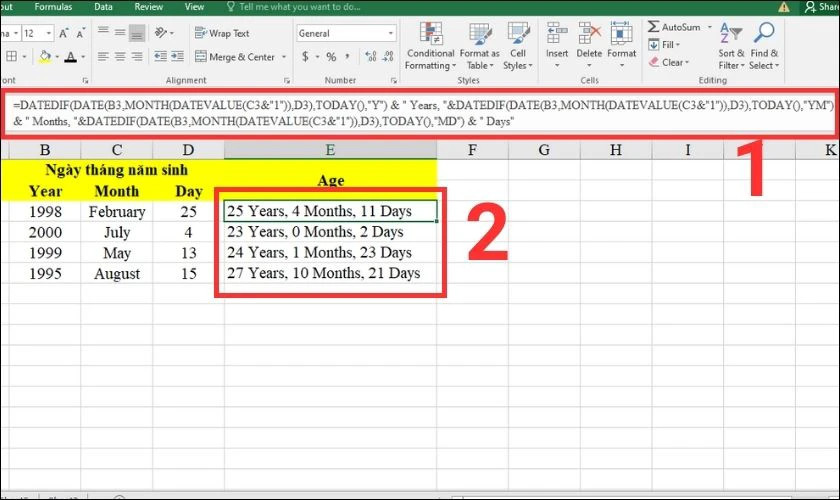Apply accounting dollar number format
The image size is (840, 500).
[x=305, y=56]
